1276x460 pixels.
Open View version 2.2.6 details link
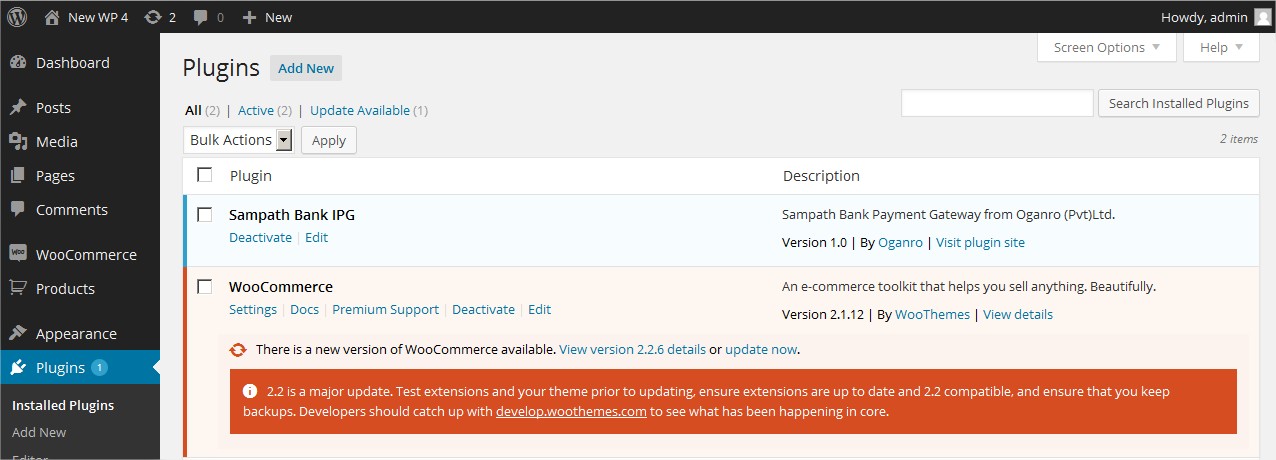632,350
